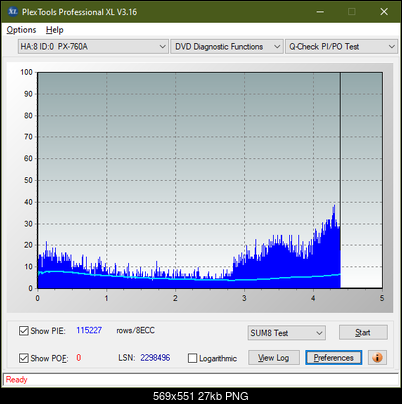Click the PIE value 115227

coord(89,330)
